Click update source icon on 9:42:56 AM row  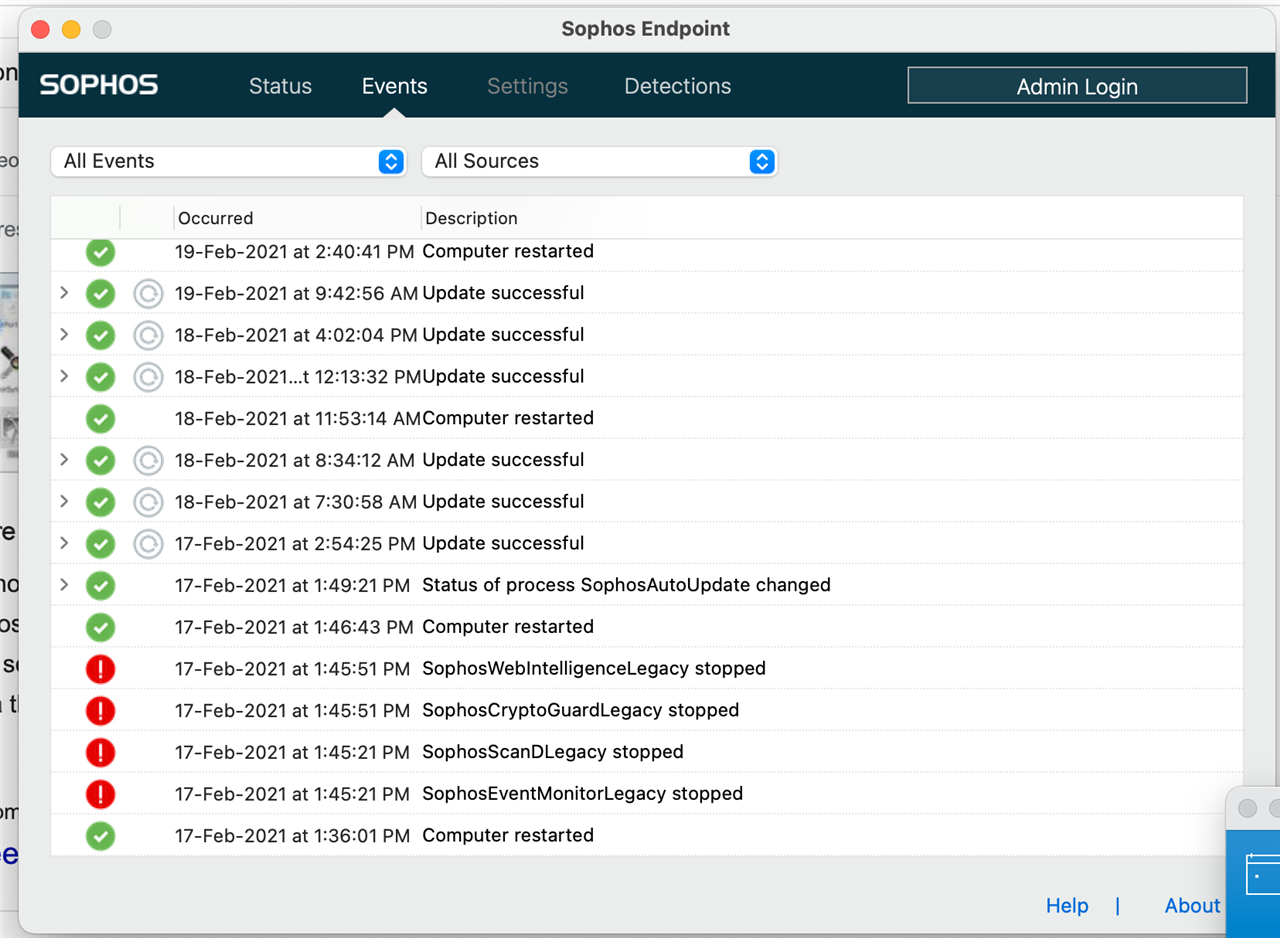coord(148,293)
